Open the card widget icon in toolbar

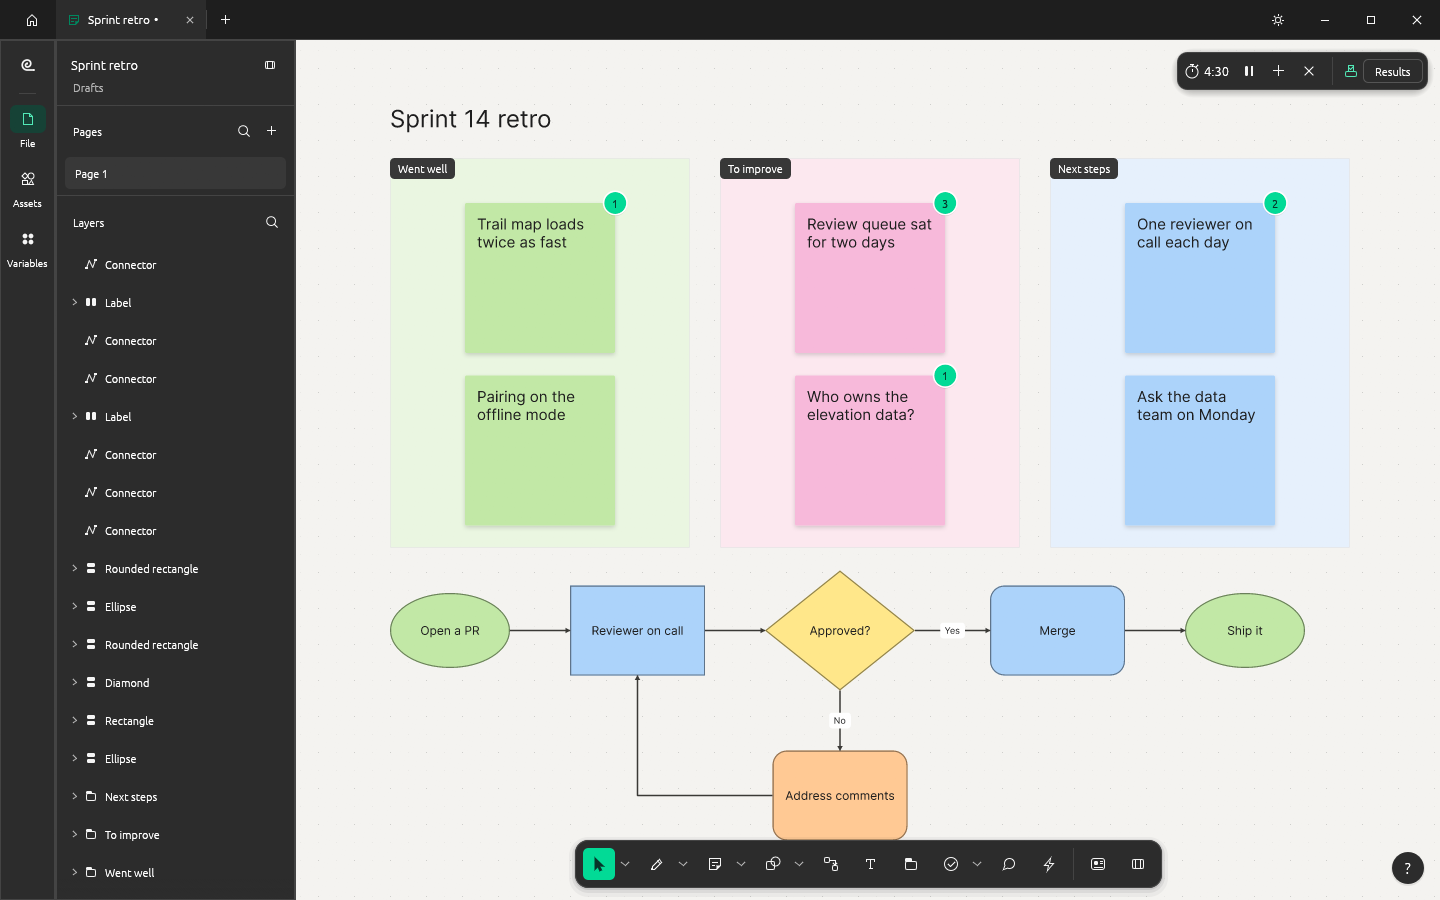(x=1097, y=864)
